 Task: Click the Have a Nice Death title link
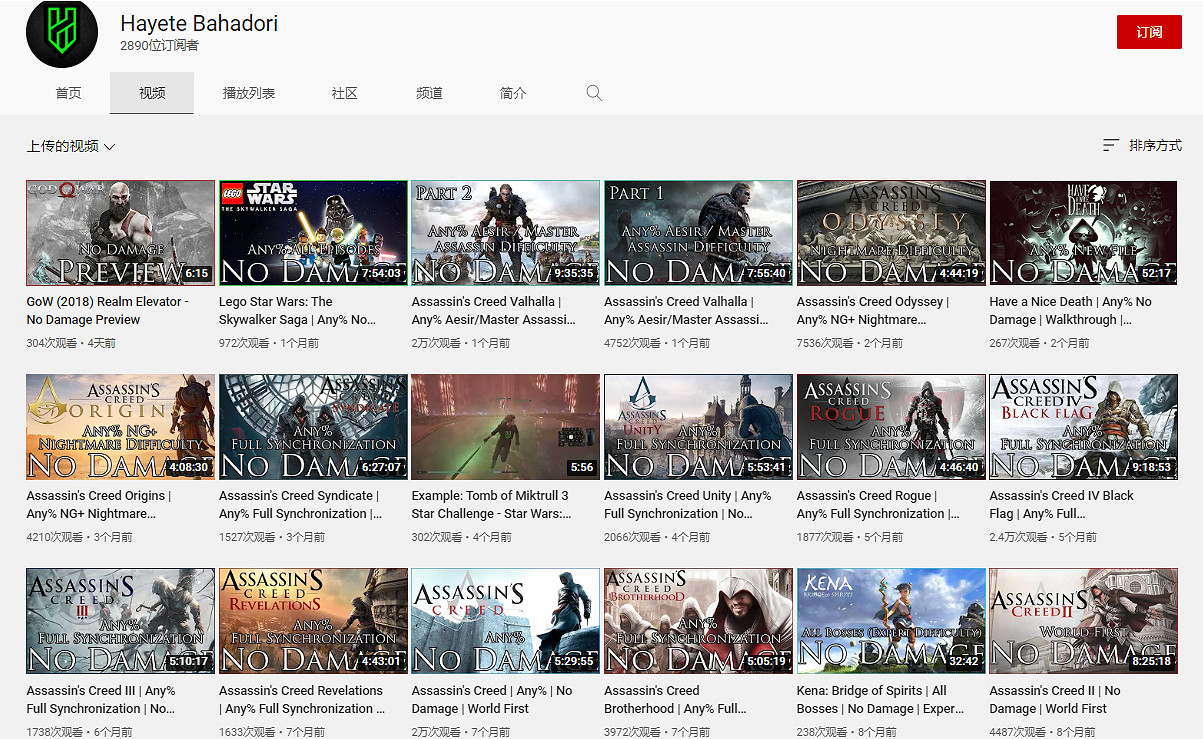1070,310
